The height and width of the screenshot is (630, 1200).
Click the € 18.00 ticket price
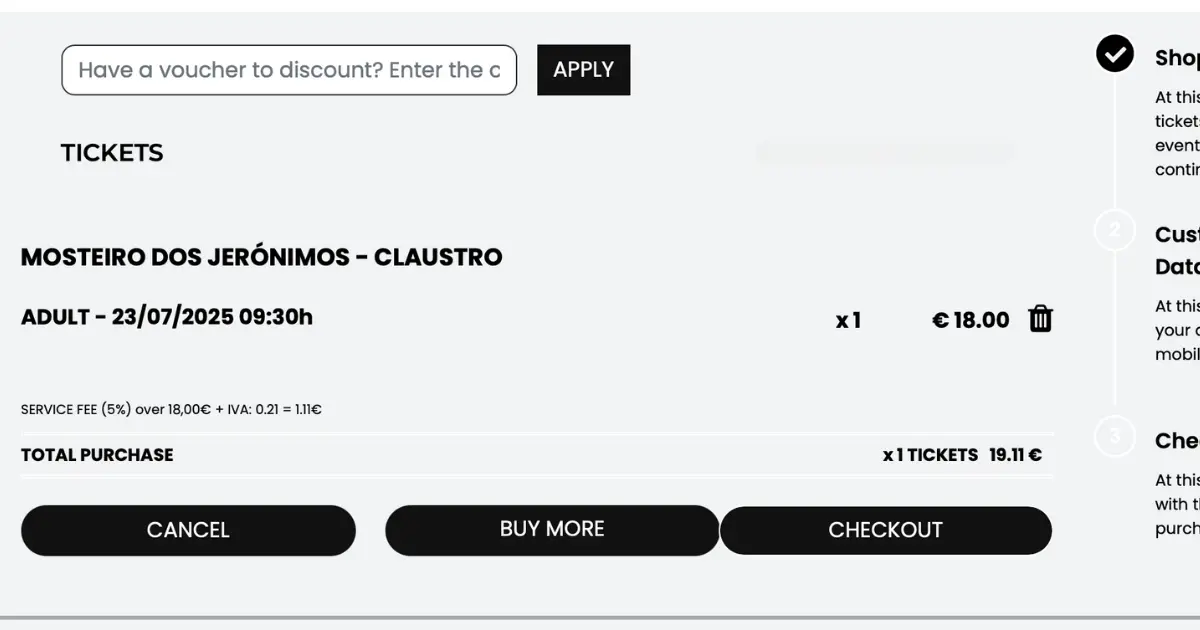click(x=970, y=320)
